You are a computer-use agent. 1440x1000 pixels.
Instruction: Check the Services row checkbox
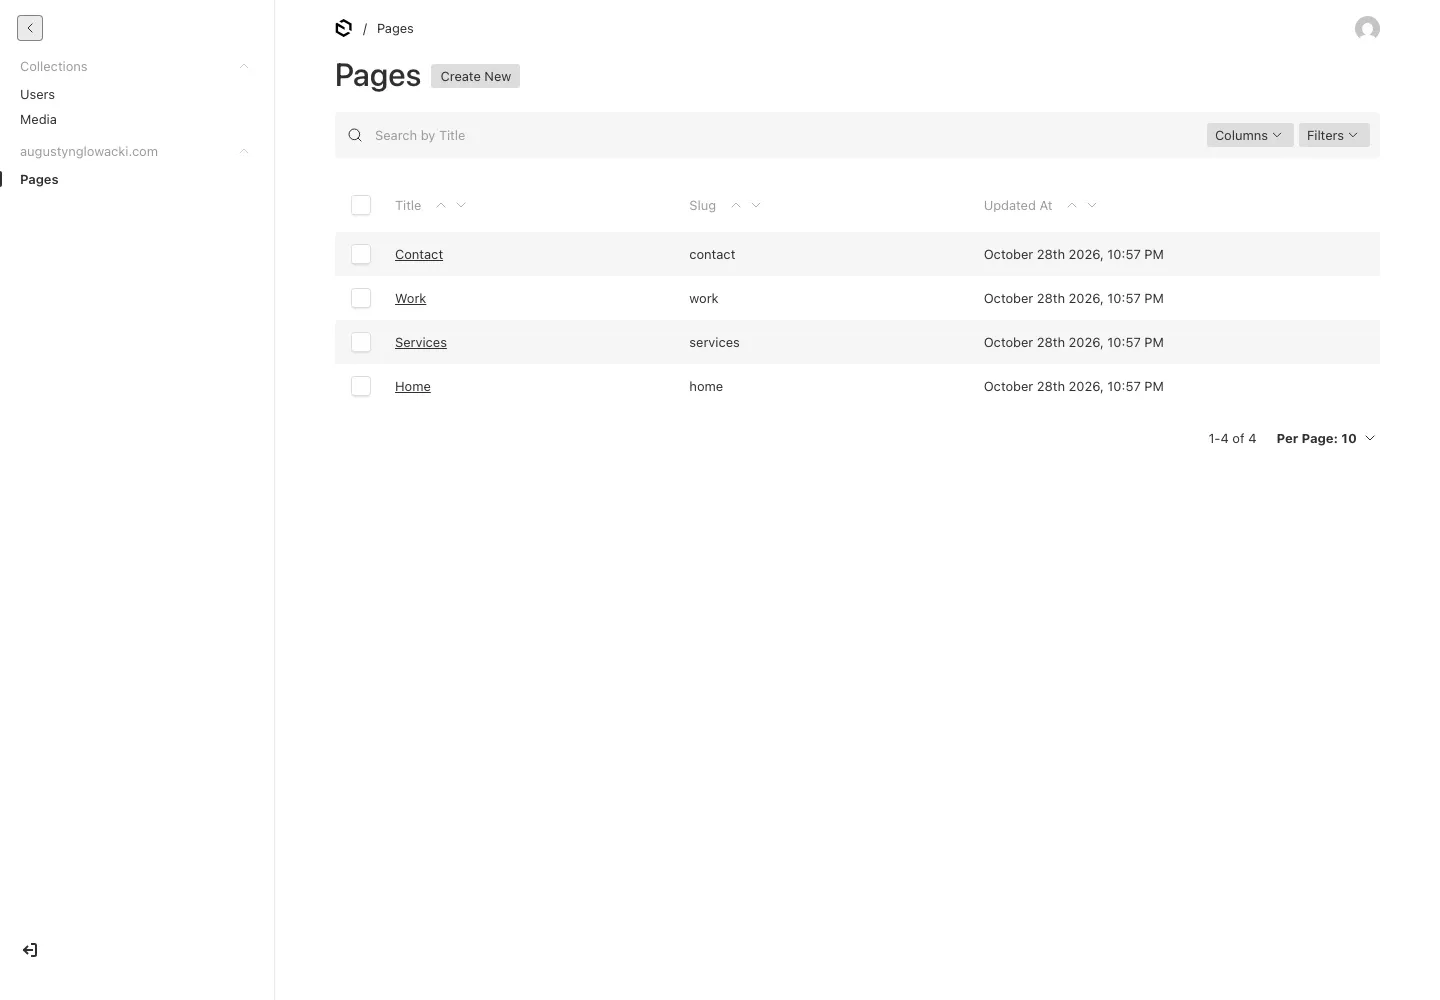tap(361, 342)
